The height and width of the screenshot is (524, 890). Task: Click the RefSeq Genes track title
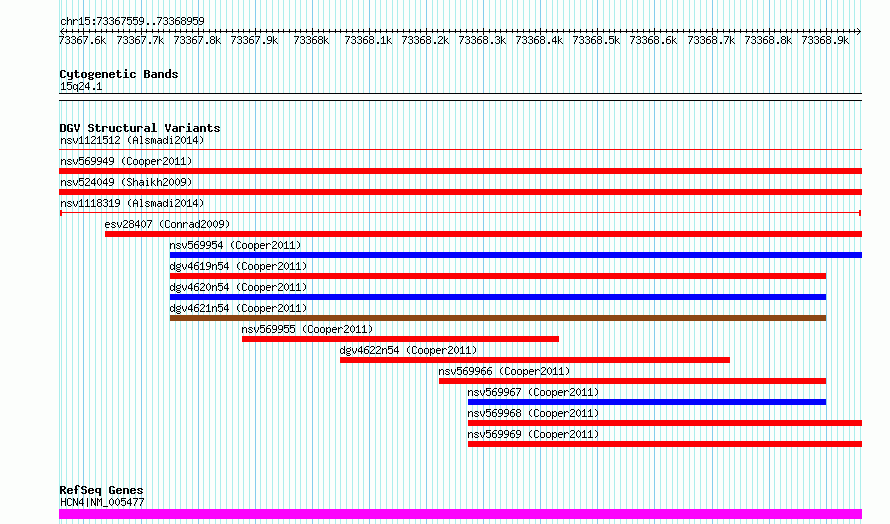point(101,490)
